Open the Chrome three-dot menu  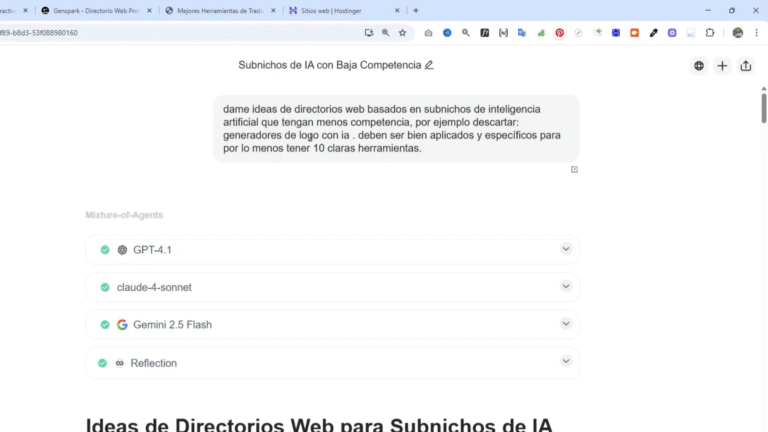[x=756, y=33]
